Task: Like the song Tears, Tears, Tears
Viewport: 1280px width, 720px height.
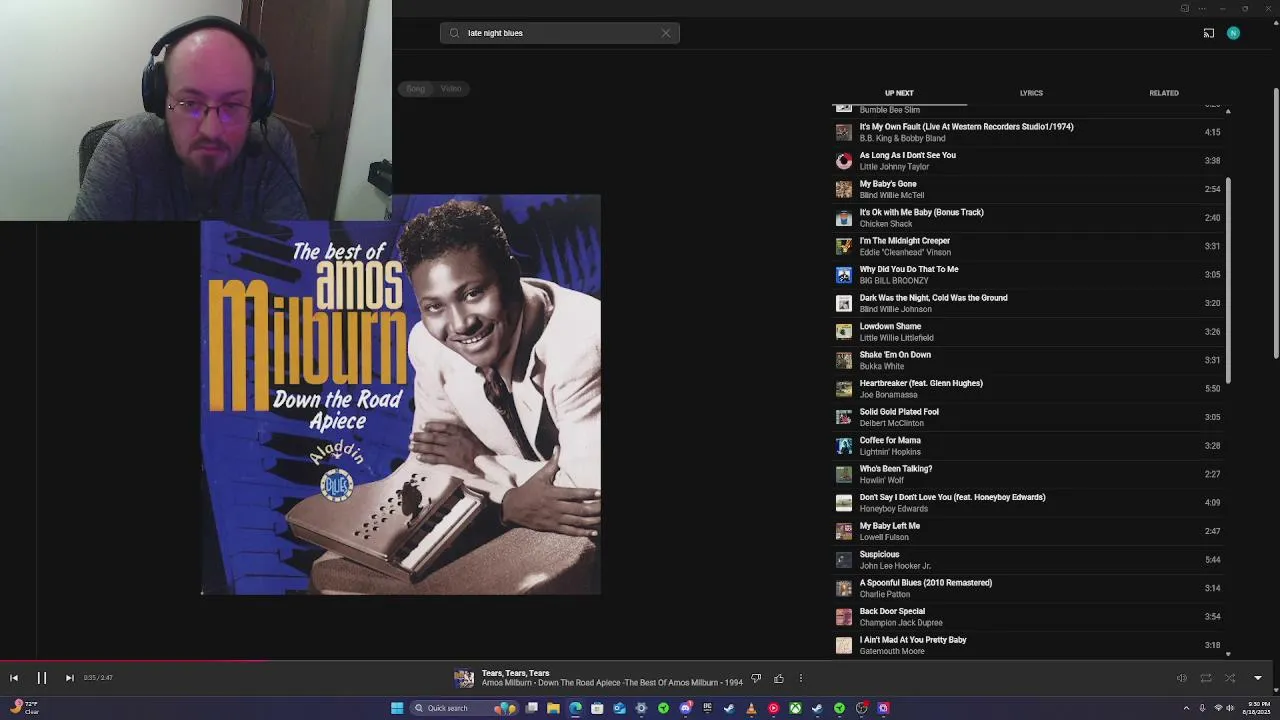Action: [x=779, y=678]
